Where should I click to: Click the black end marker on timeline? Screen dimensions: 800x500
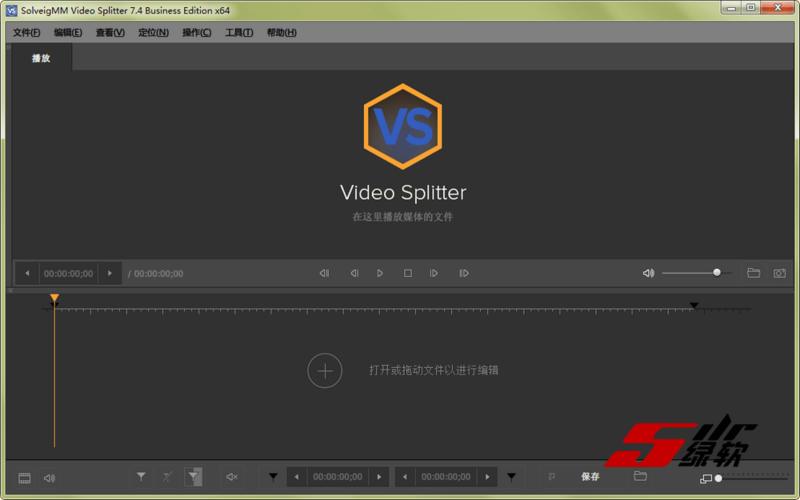pos(694,305)
